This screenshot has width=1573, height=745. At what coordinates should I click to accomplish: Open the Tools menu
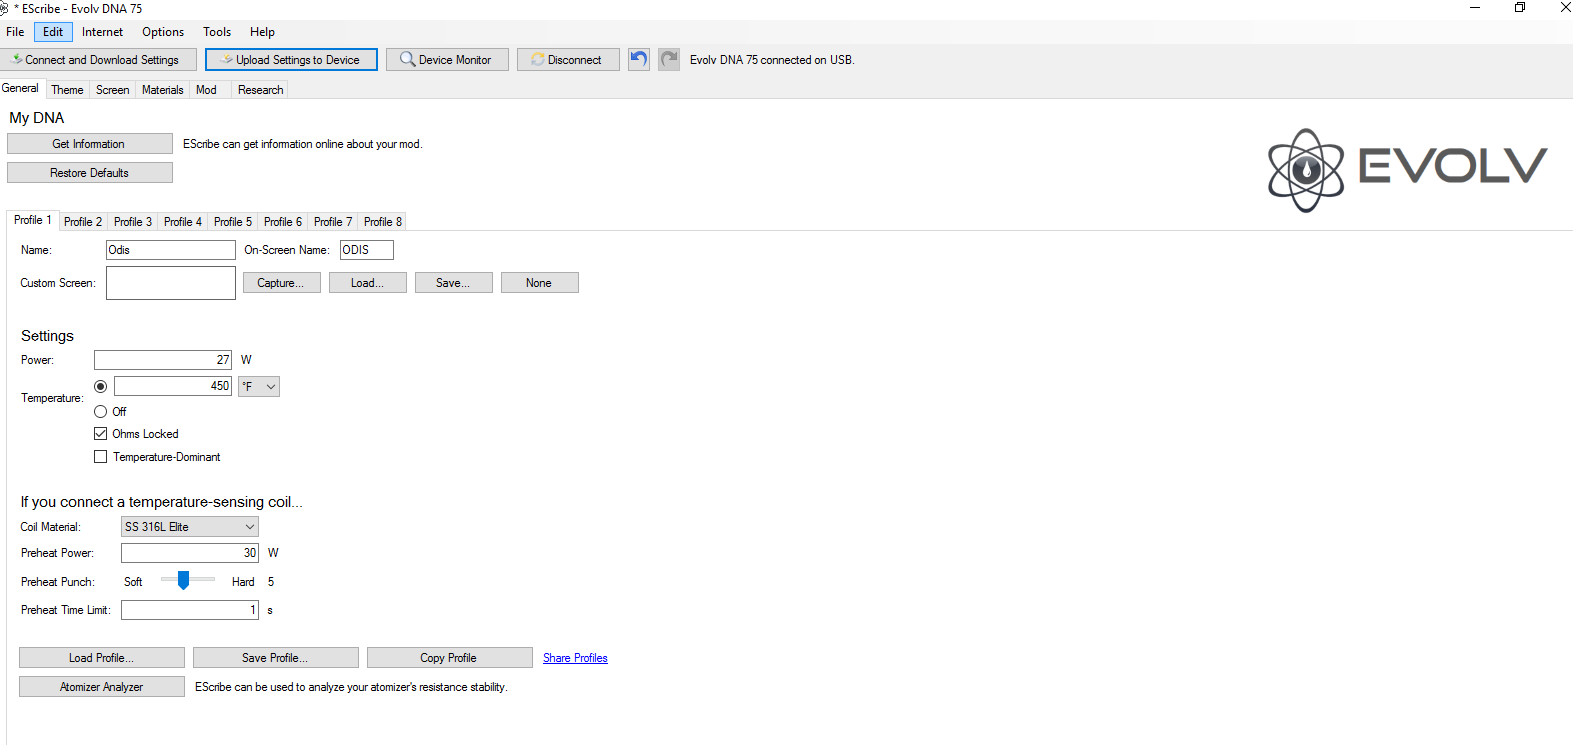[x=217, y=32]
